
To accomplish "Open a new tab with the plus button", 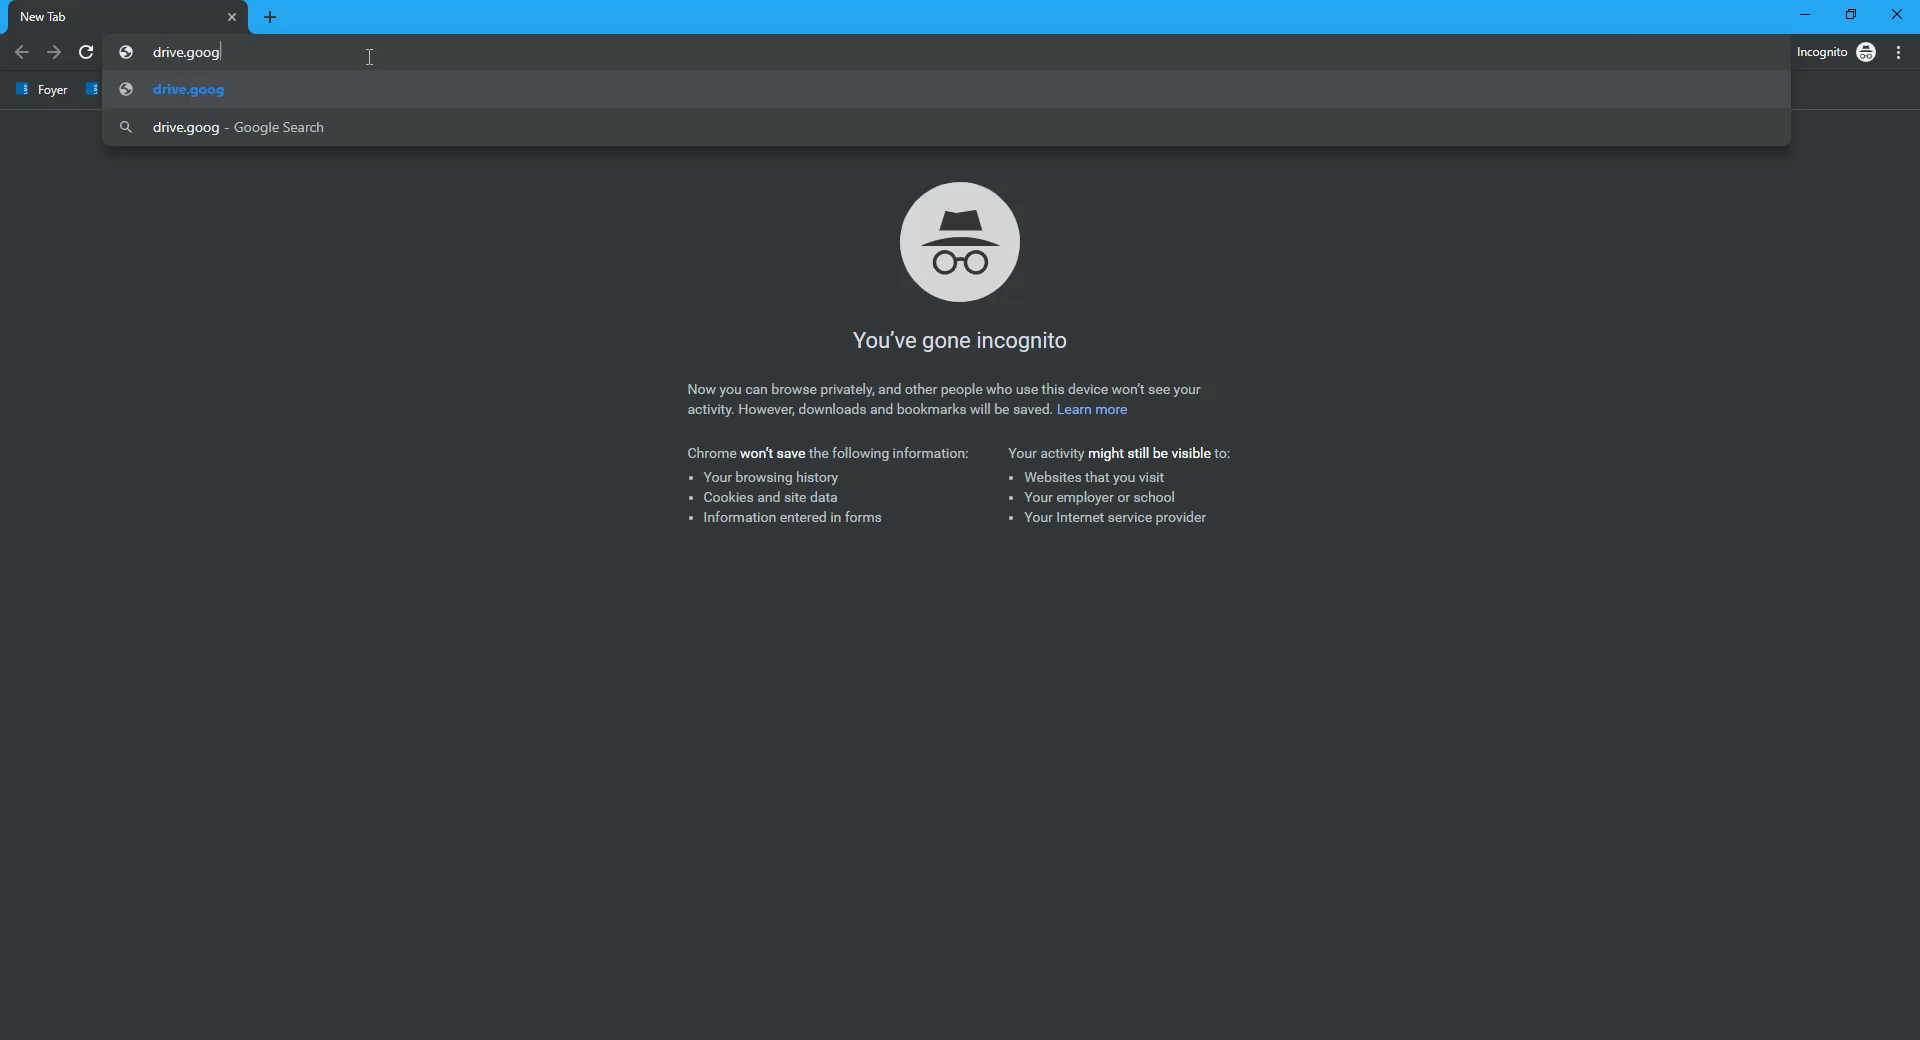I will 270,17.
